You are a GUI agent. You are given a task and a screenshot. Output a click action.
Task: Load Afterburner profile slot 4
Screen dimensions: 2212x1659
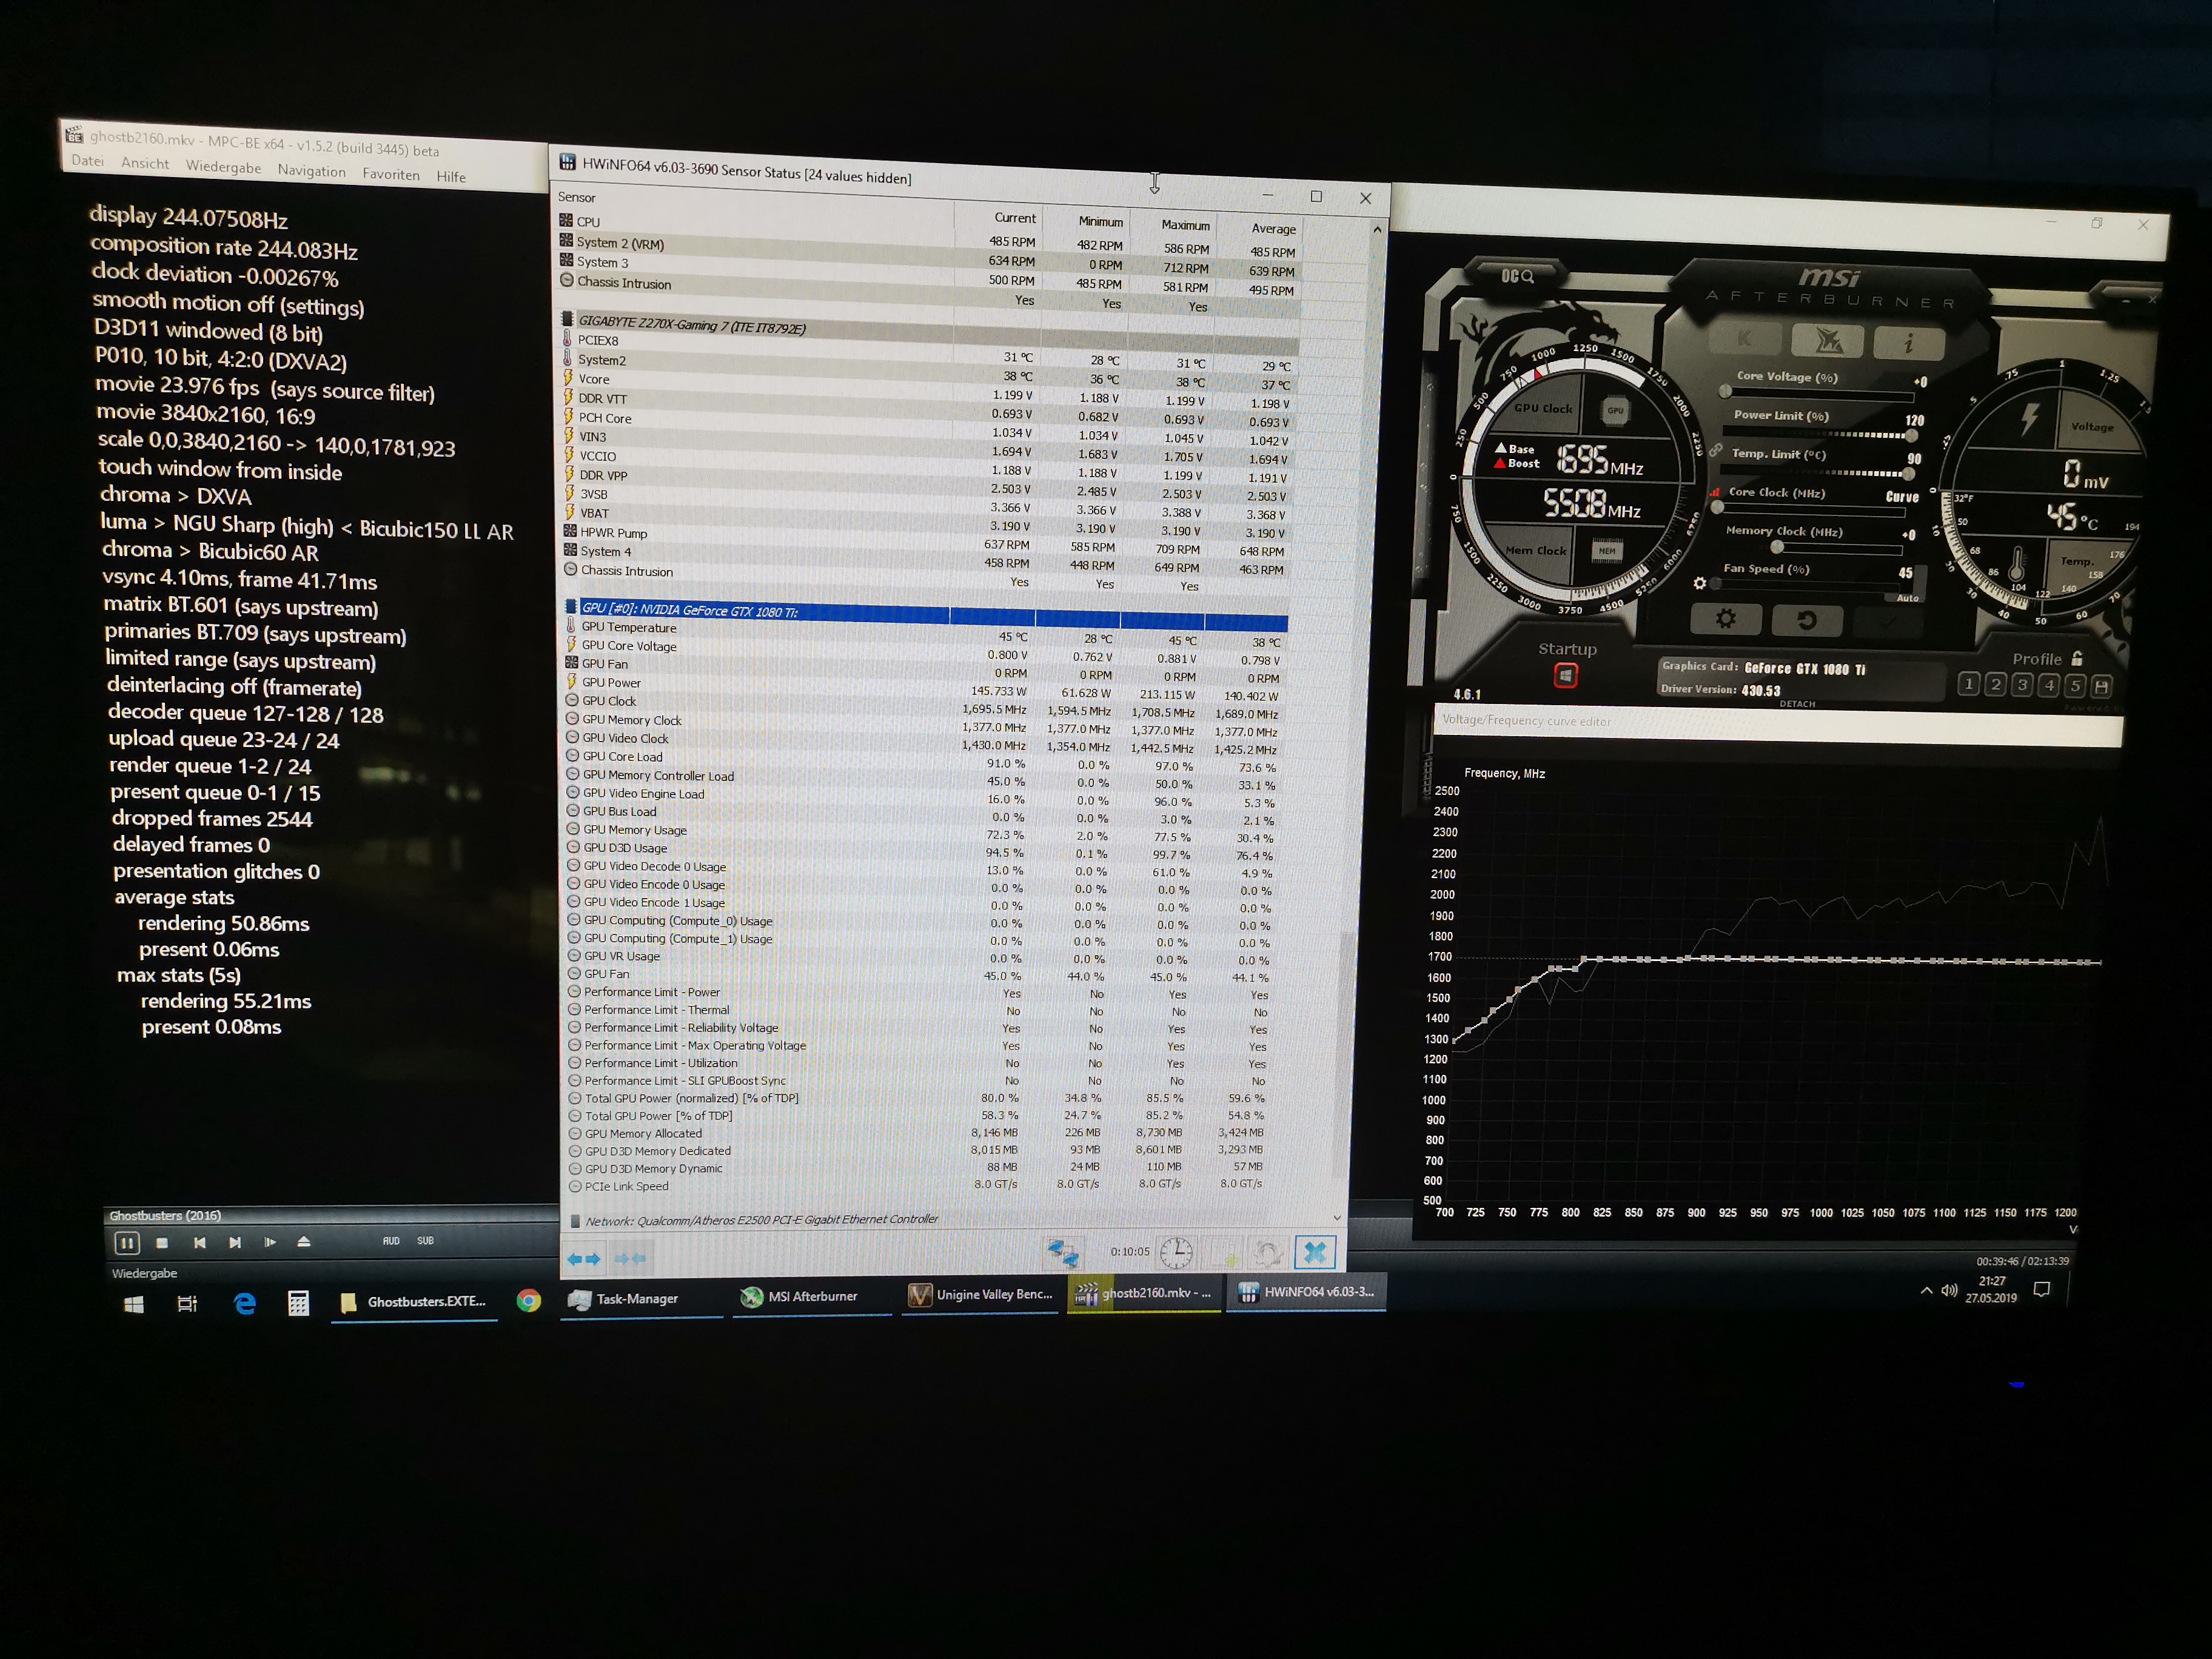(2049, 685)
